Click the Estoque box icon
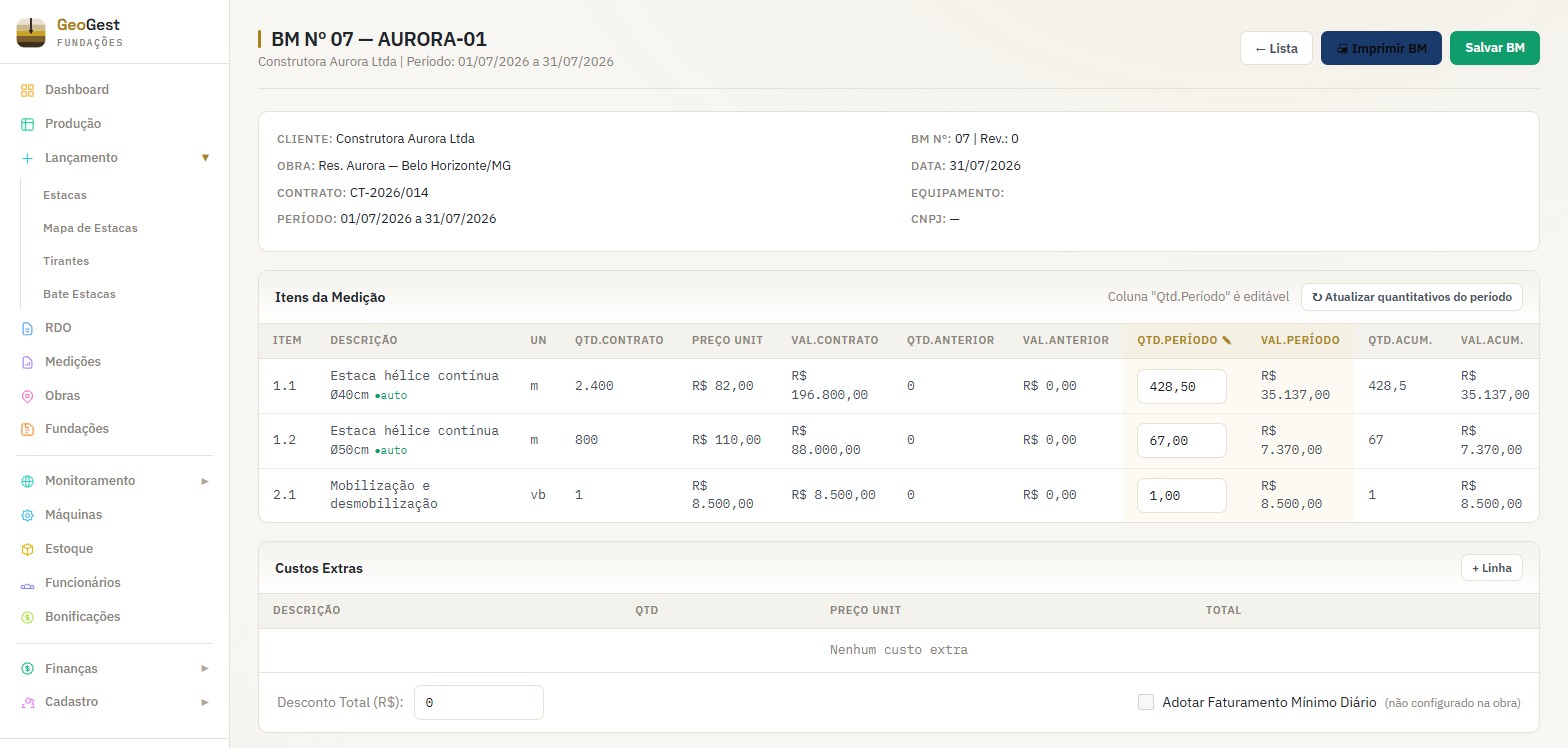The height and width of the screenshot is (748, 1568). click(27, 549)
